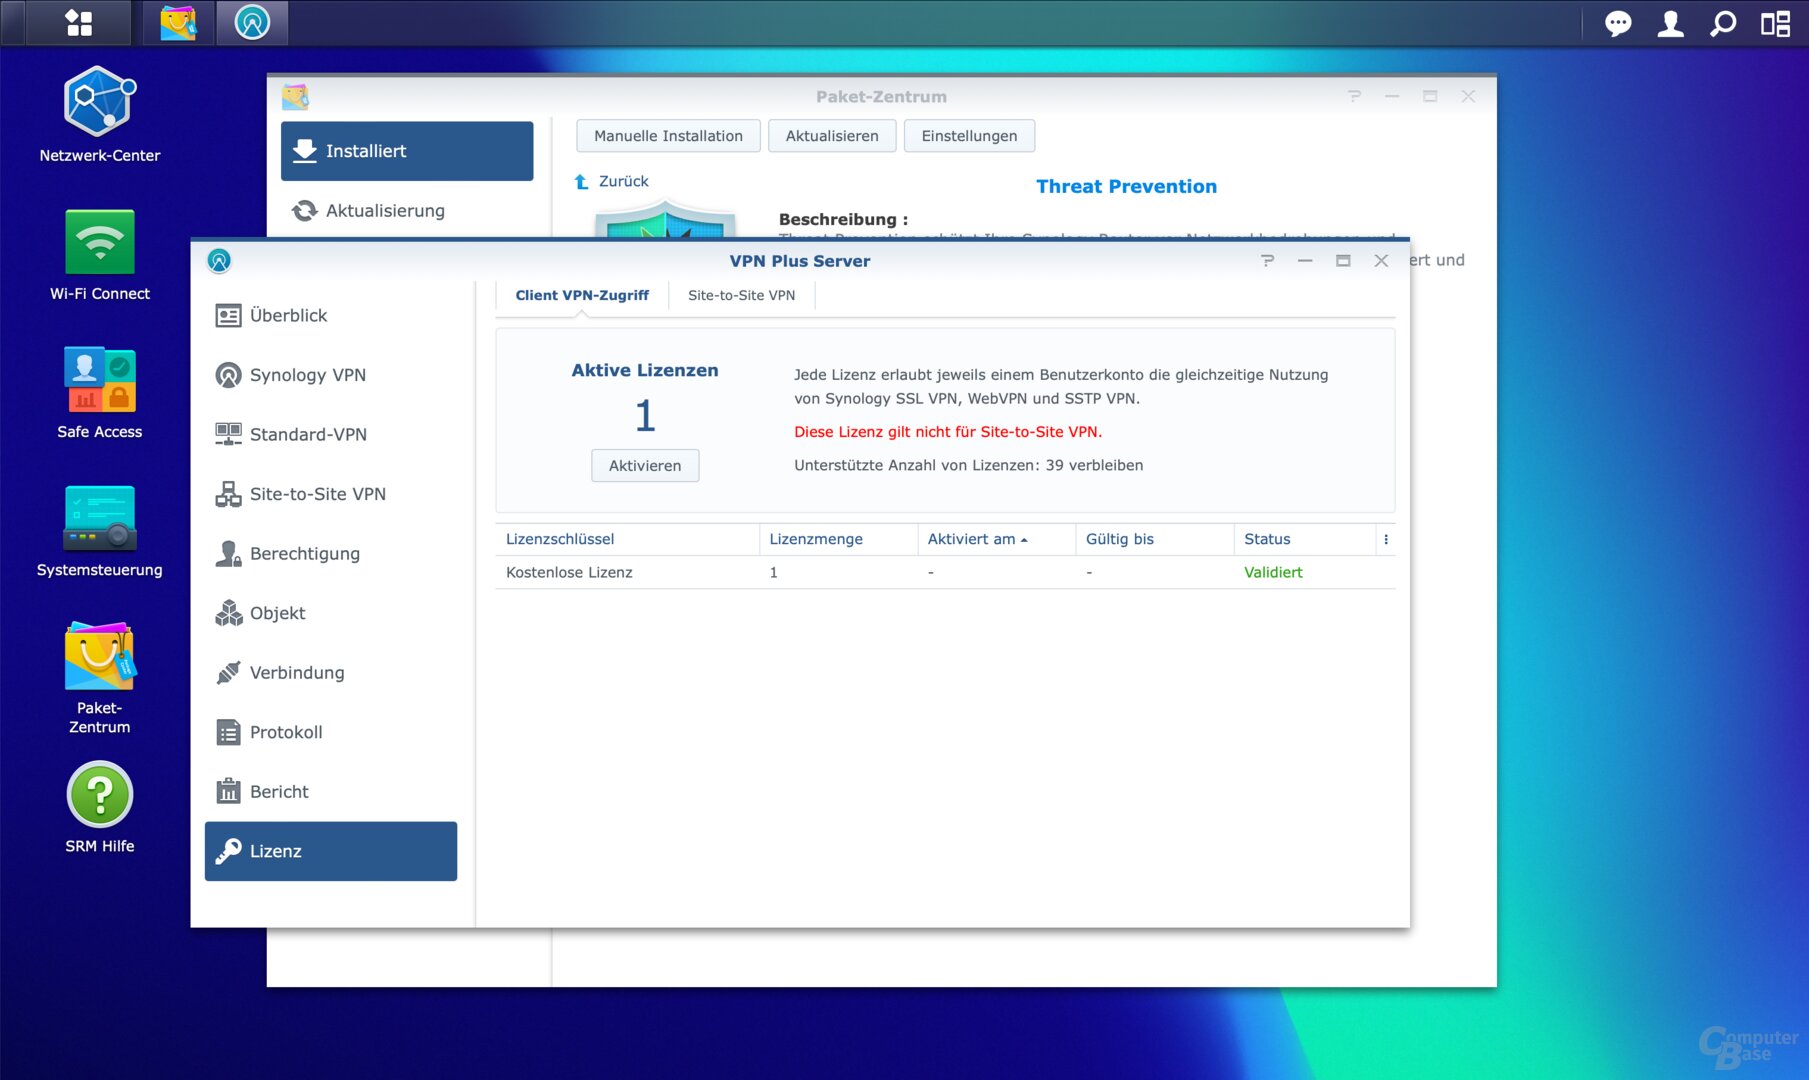Sort by Status column header
1809x1080 pixels.
(x=1304, y=539)
